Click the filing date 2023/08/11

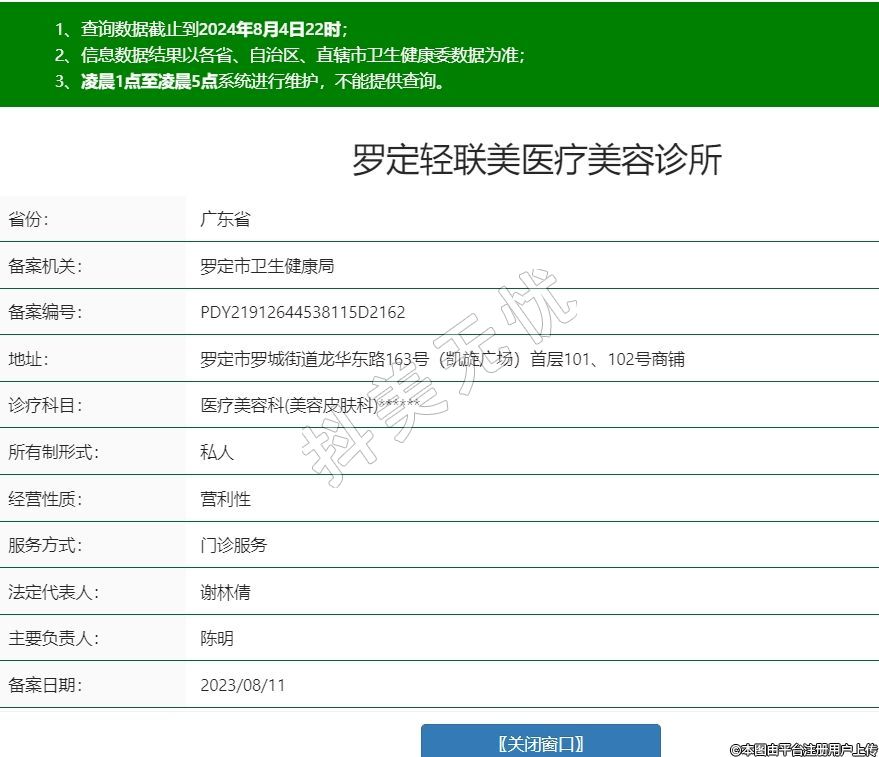[243, 686]
